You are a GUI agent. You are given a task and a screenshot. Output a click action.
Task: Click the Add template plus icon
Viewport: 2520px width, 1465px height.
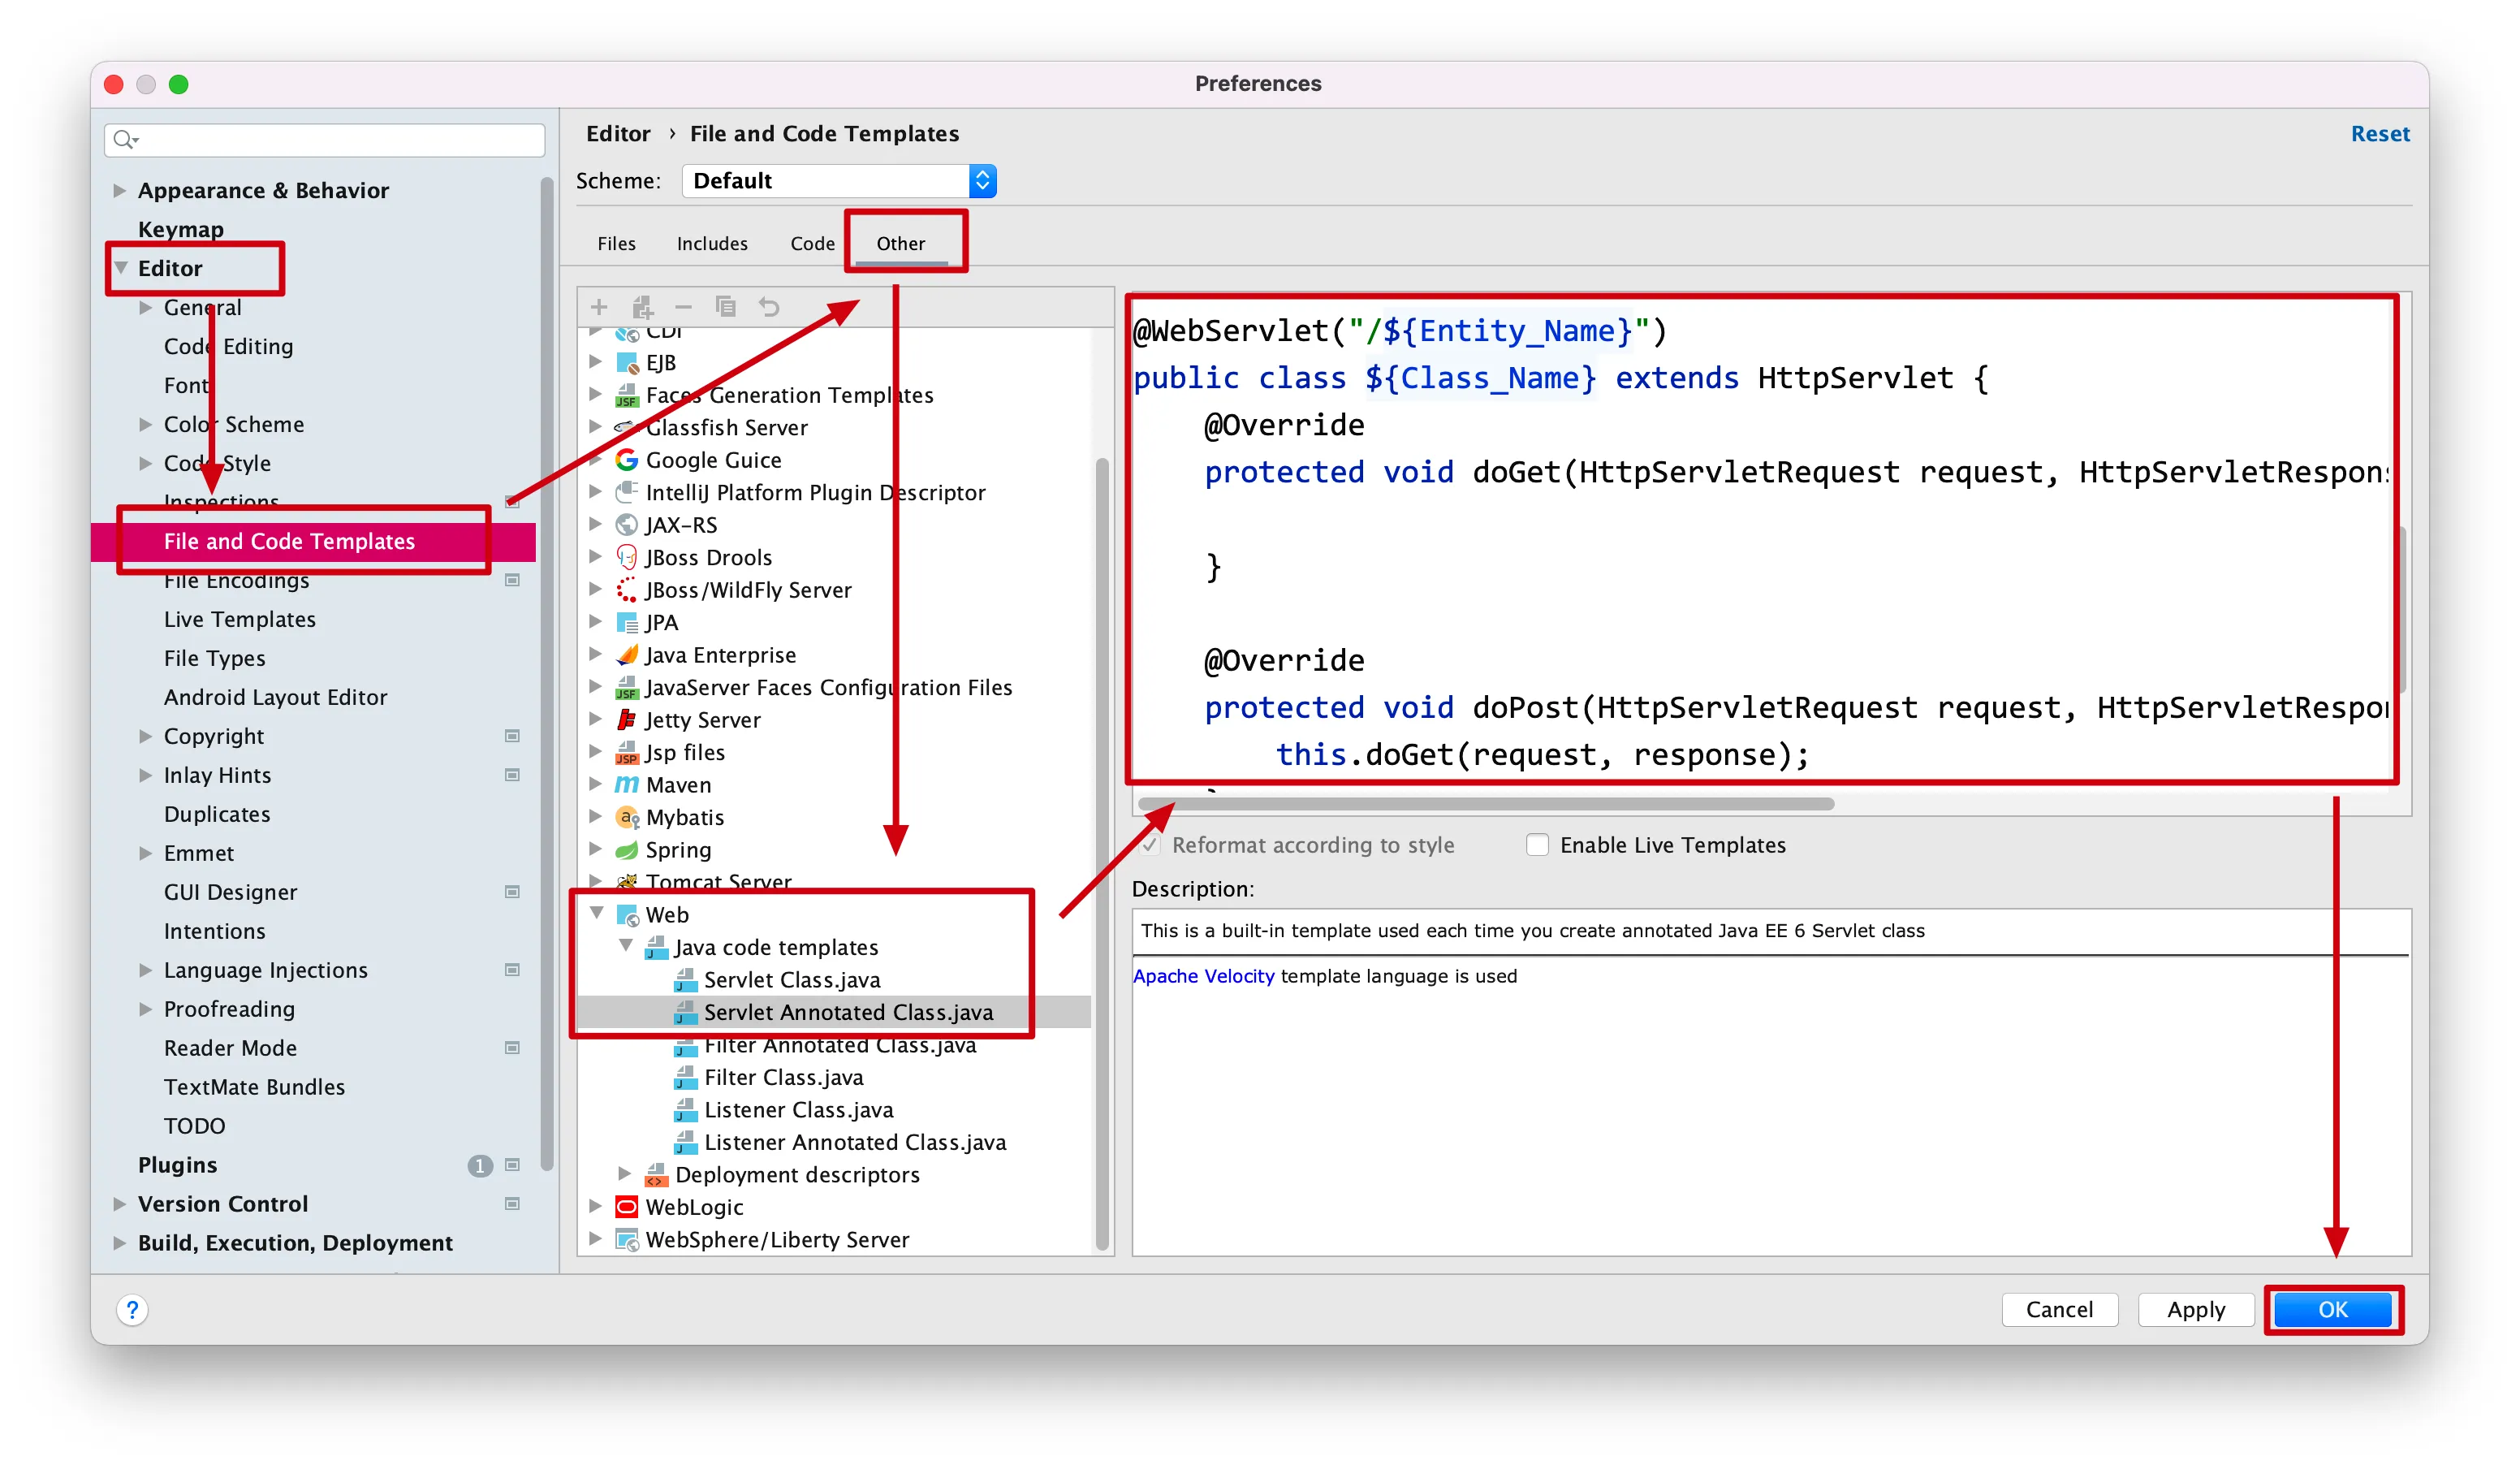pyautogui.click(x=599, y=307)
